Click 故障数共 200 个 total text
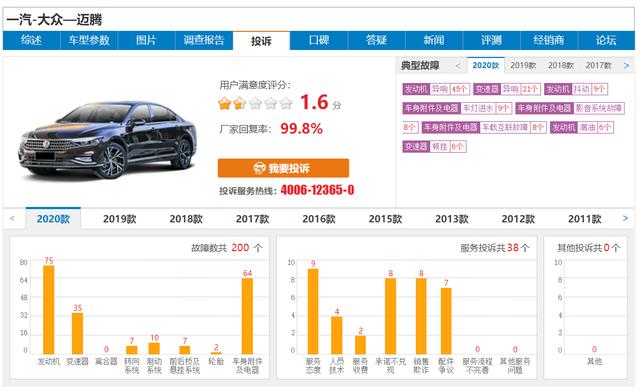Viewport: 640px width, 390px height. 227,248
